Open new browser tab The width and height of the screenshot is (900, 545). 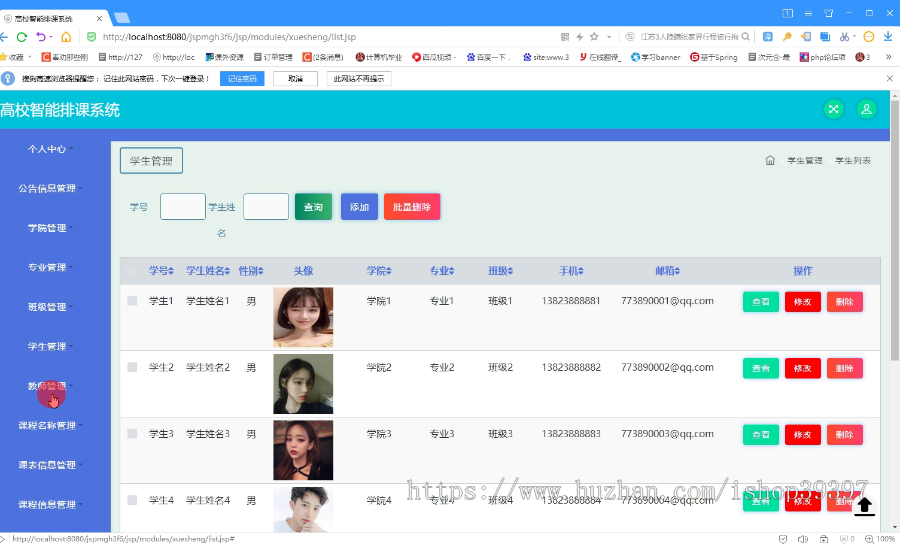(x=122, y=18)
